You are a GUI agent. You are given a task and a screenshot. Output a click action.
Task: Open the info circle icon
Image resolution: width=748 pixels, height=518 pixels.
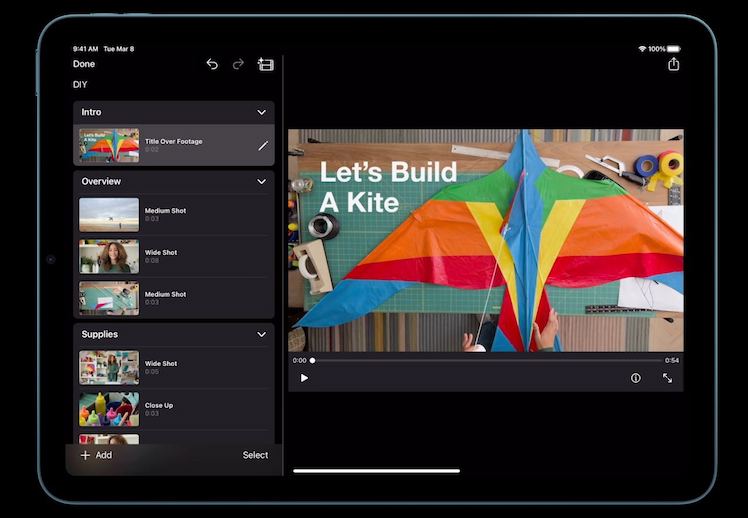(x=635, y=378)
